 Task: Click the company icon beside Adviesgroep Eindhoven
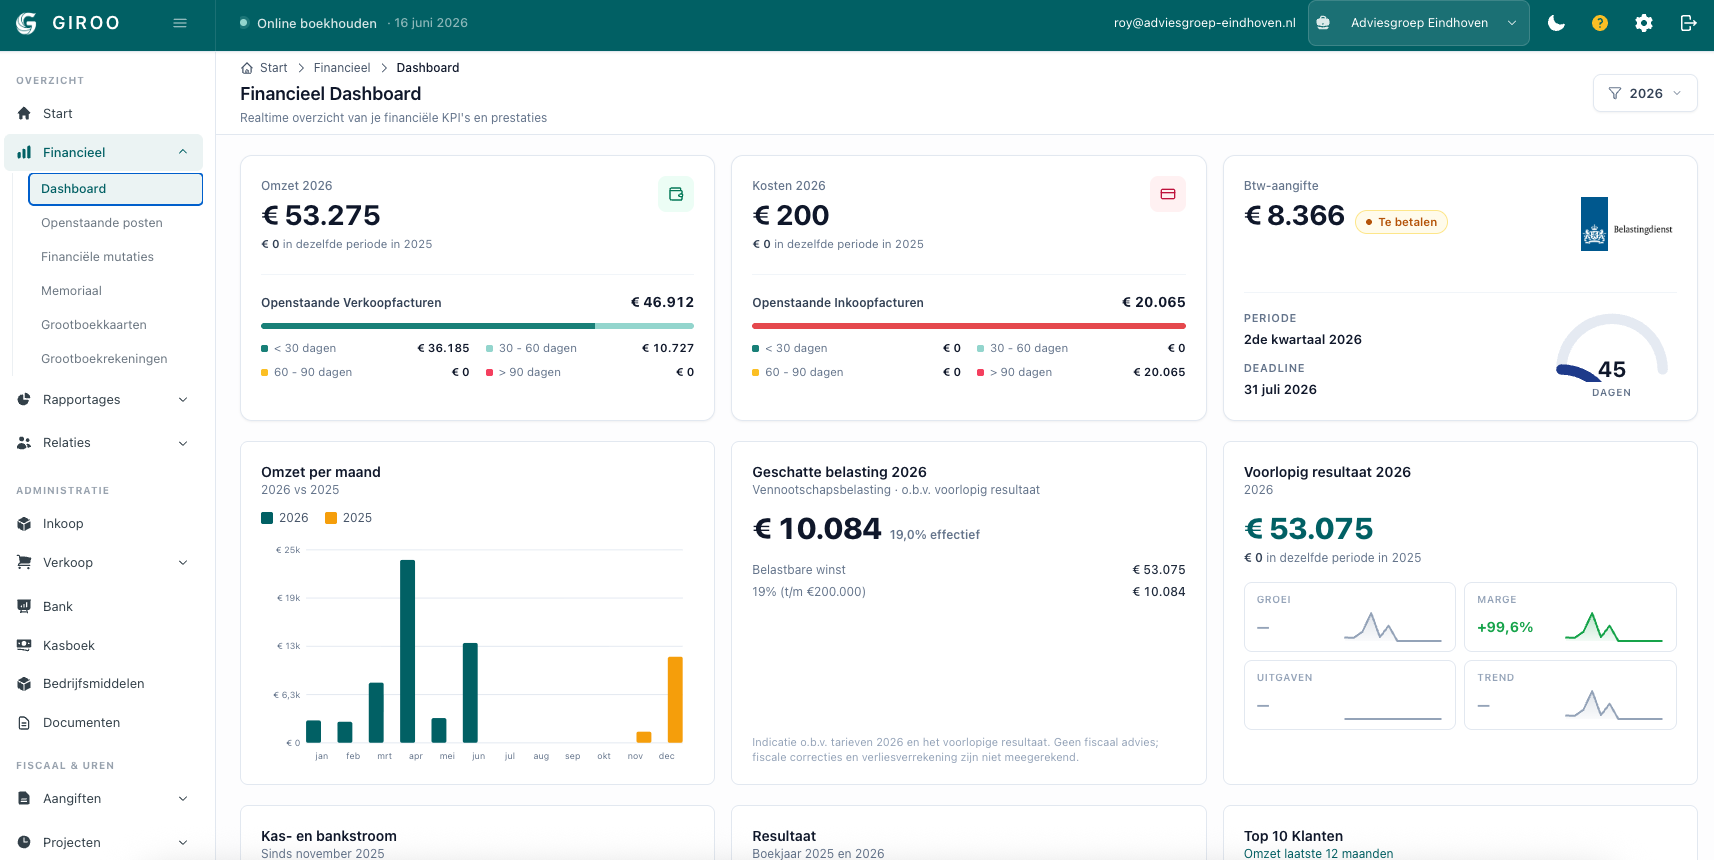point(1323,23)
